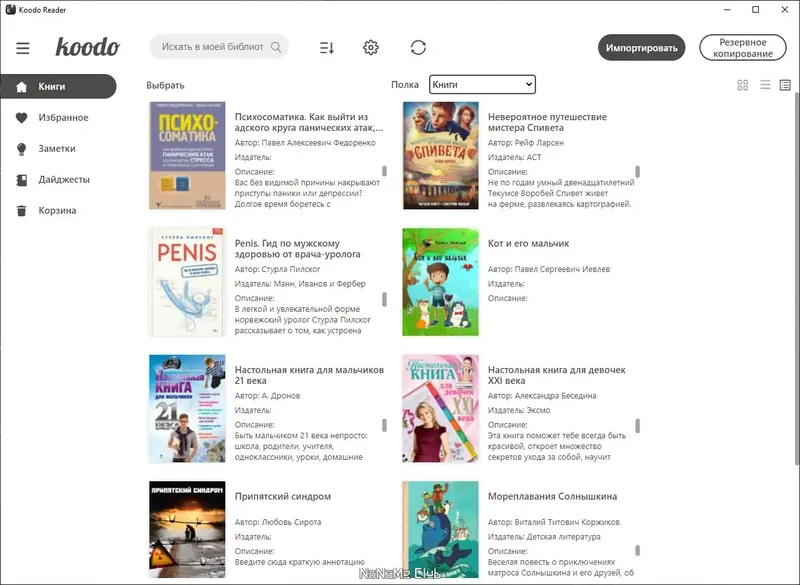The width and height of the screenshot is (800, 585).
Task: Open Избранное in sidebar
Action: point(63,117)
